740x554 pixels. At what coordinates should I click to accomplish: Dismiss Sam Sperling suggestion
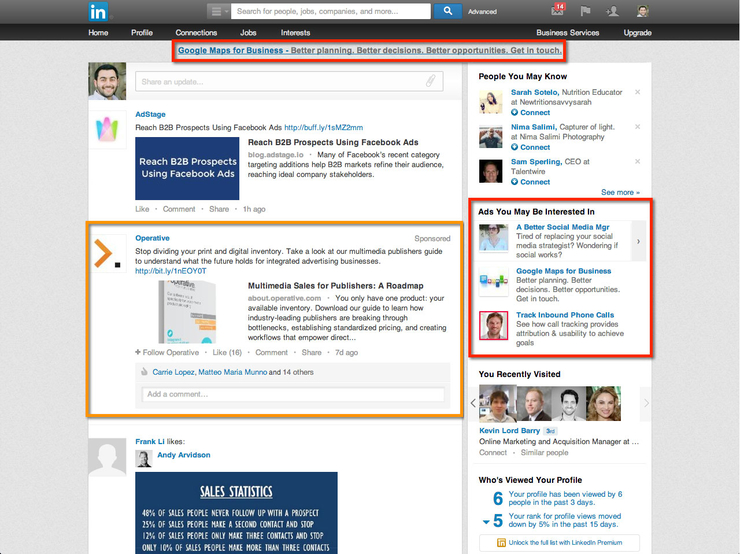638,161
